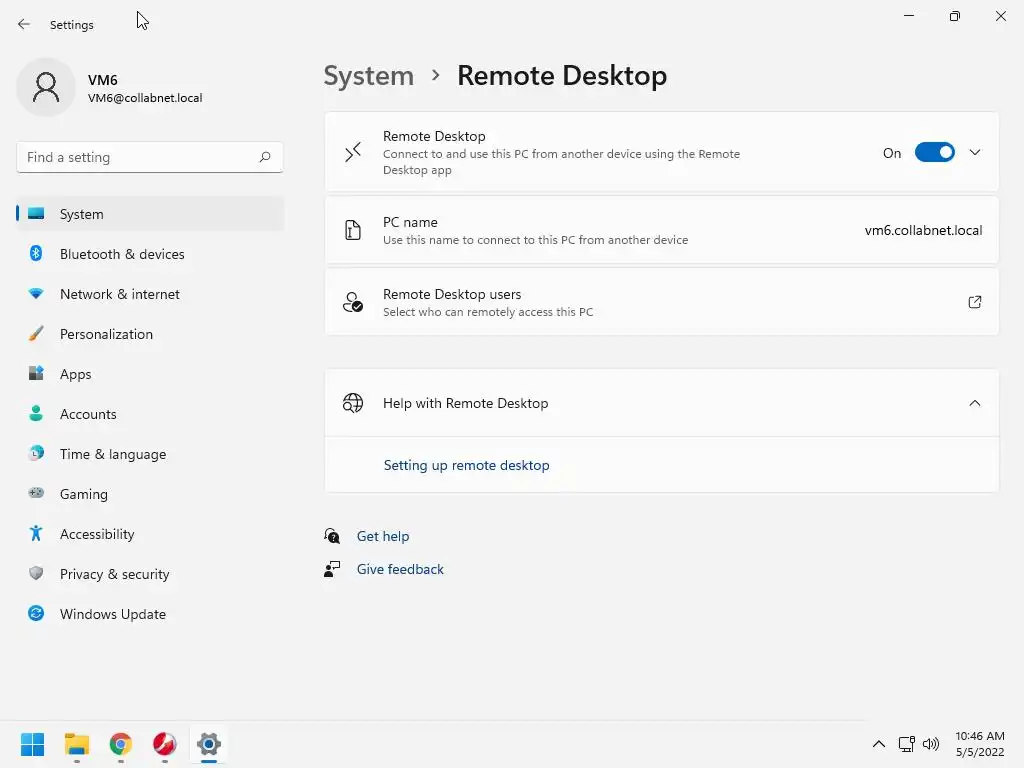
Task: Click the Accessibility figure icon
Action: (x=36, y=534)
